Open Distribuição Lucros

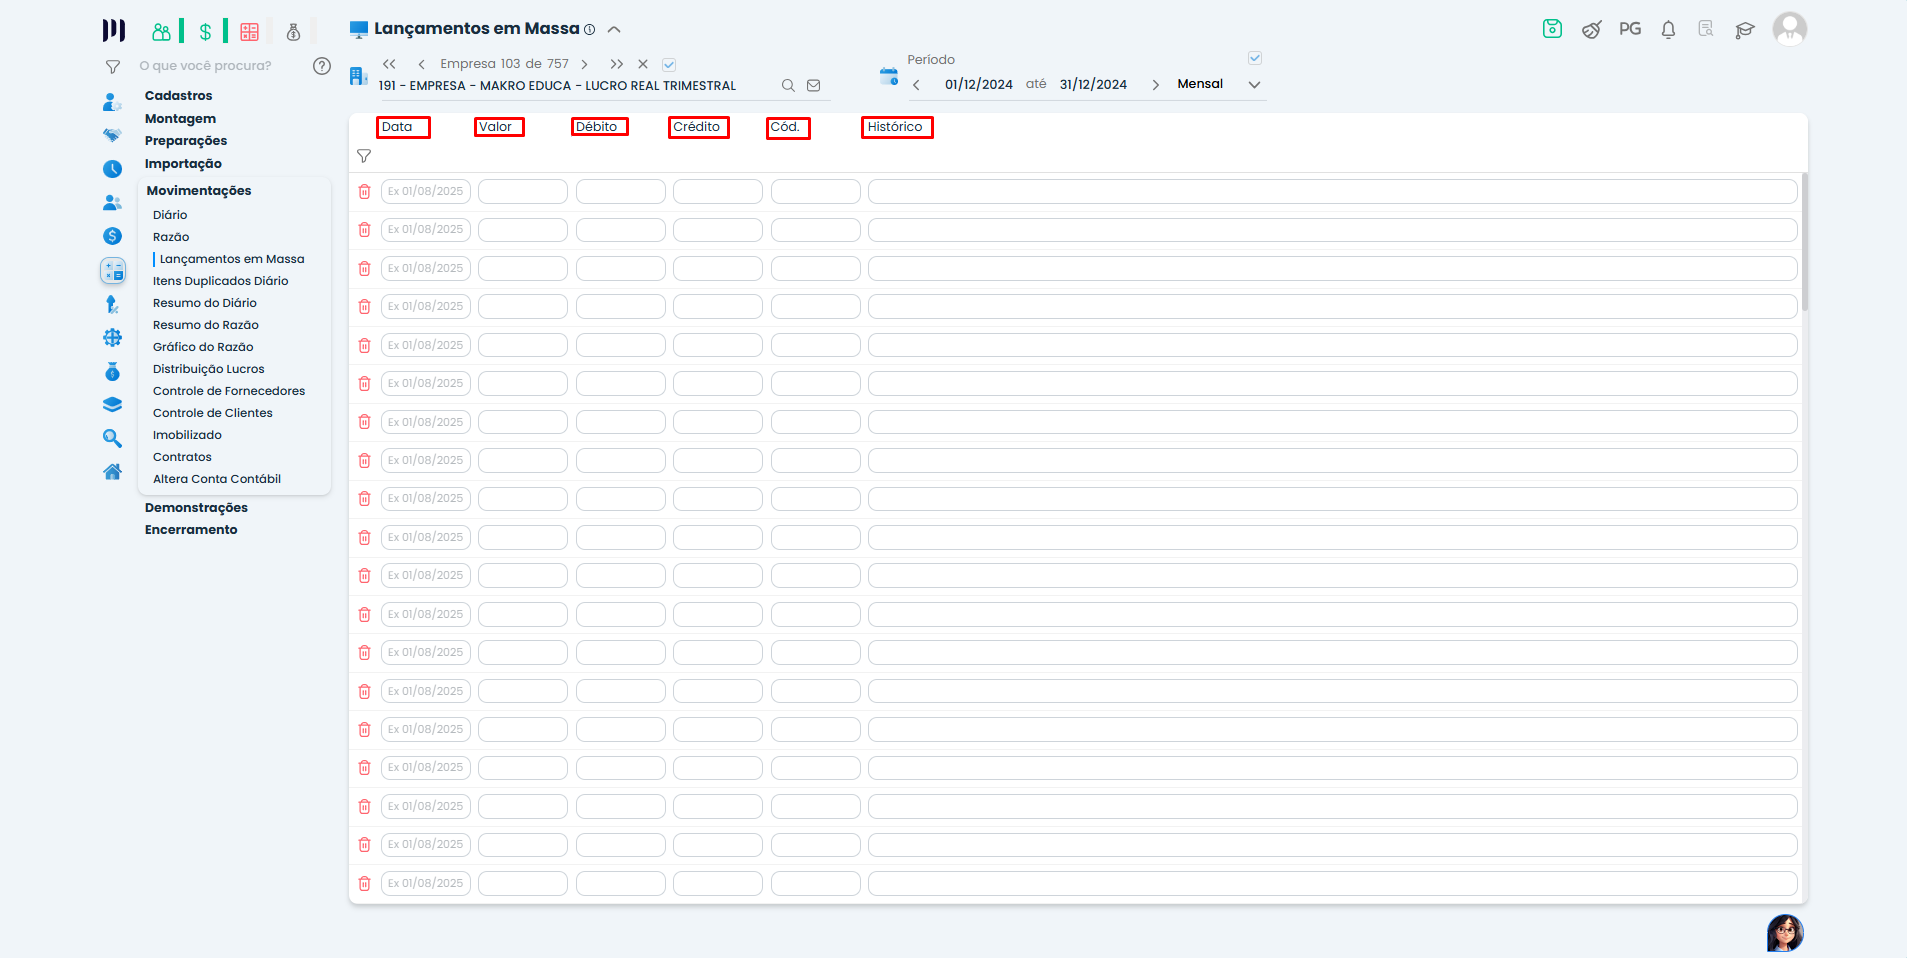209,369
